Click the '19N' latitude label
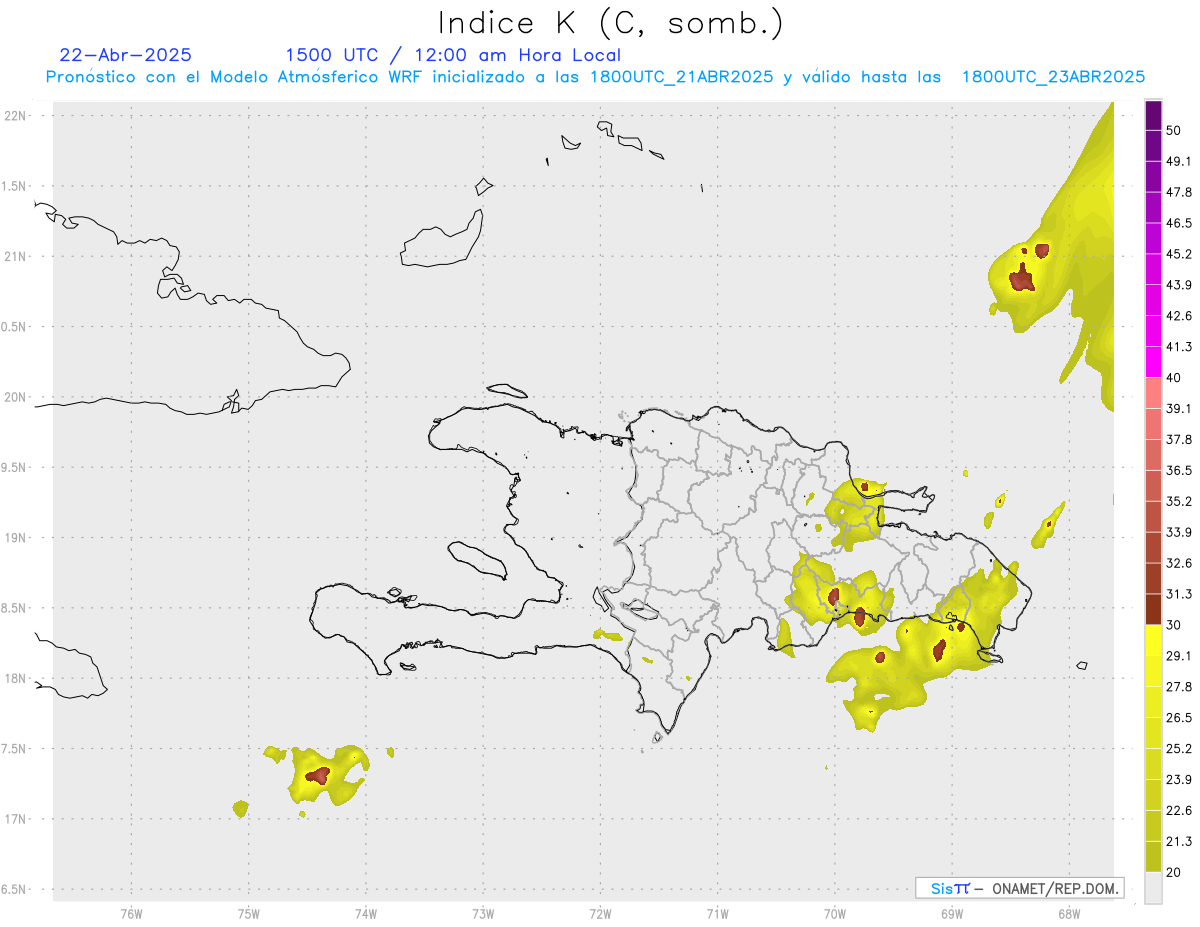 17,538
